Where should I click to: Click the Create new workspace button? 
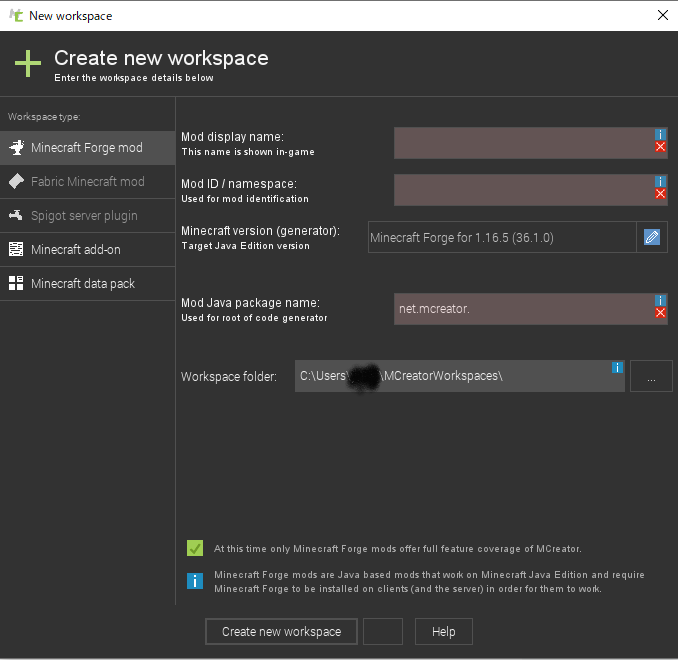coord(281,632)
